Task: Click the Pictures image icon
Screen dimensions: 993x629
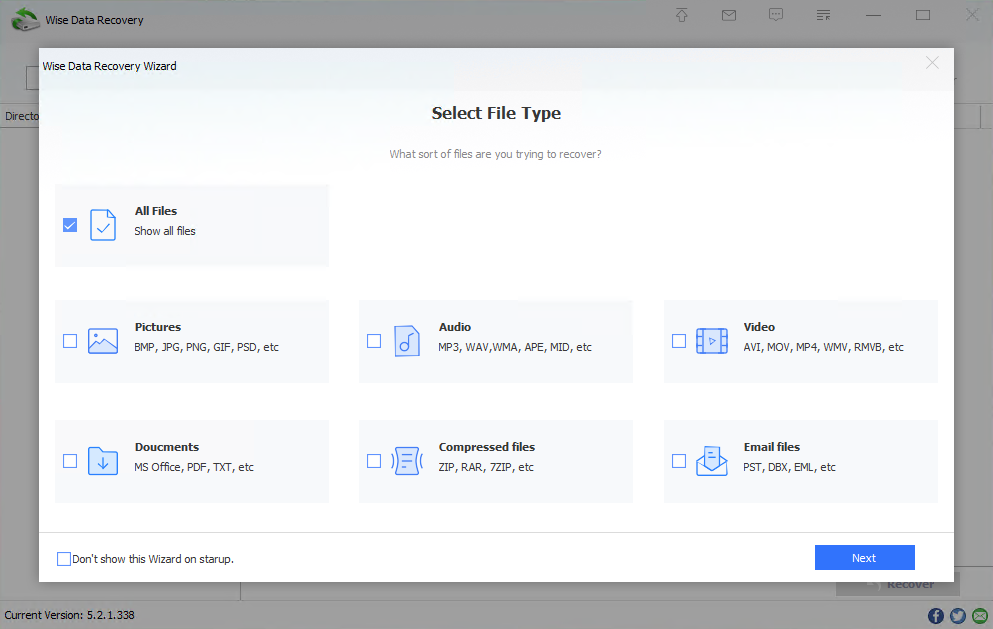Action: tap(103, 341)
